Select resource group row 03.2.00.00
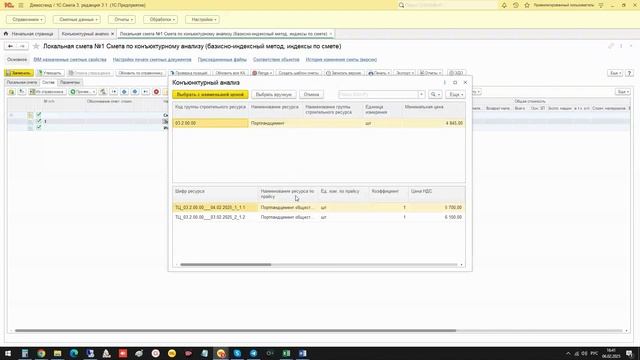Screen dimensions: 640x360 click(x=319, y=123)
